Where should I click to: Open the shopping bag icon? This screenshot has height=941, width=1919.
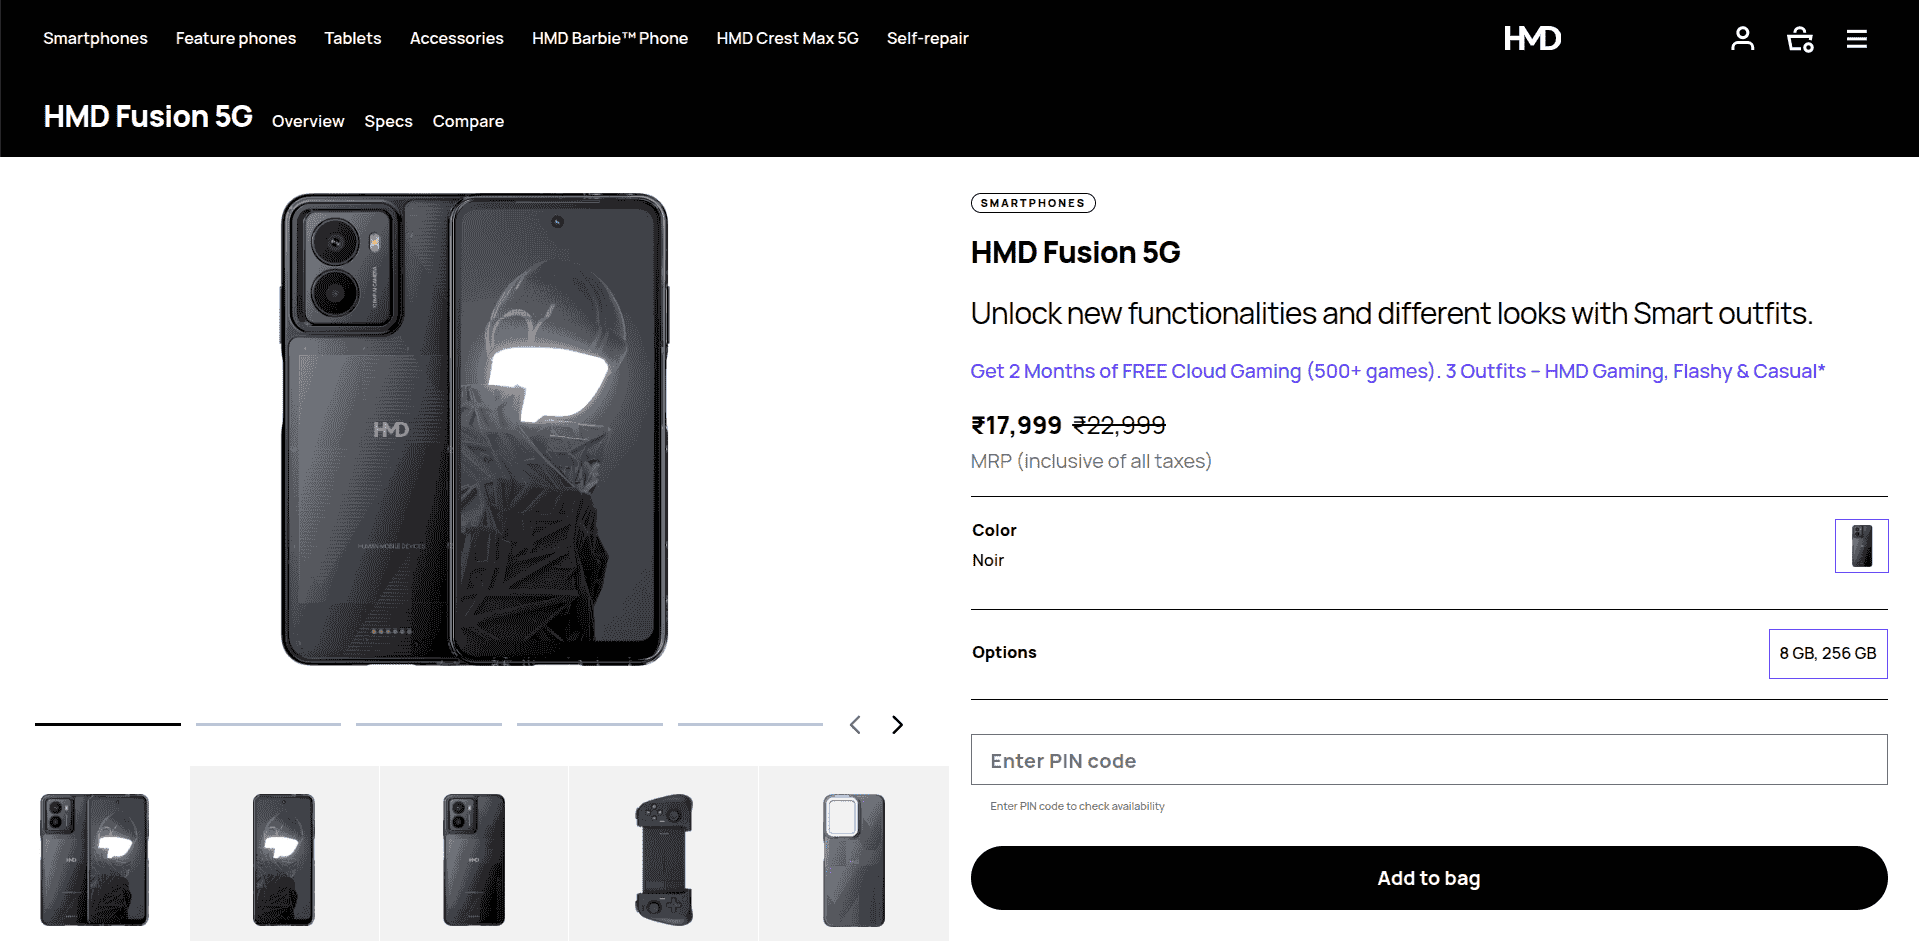[x=1800, y=39]
